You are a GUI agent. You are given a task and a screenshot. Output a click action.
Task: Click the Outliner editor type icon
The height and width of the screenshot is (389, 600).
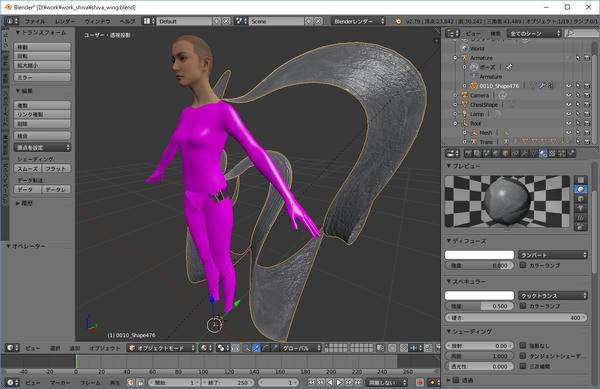[x=453, y=34]
